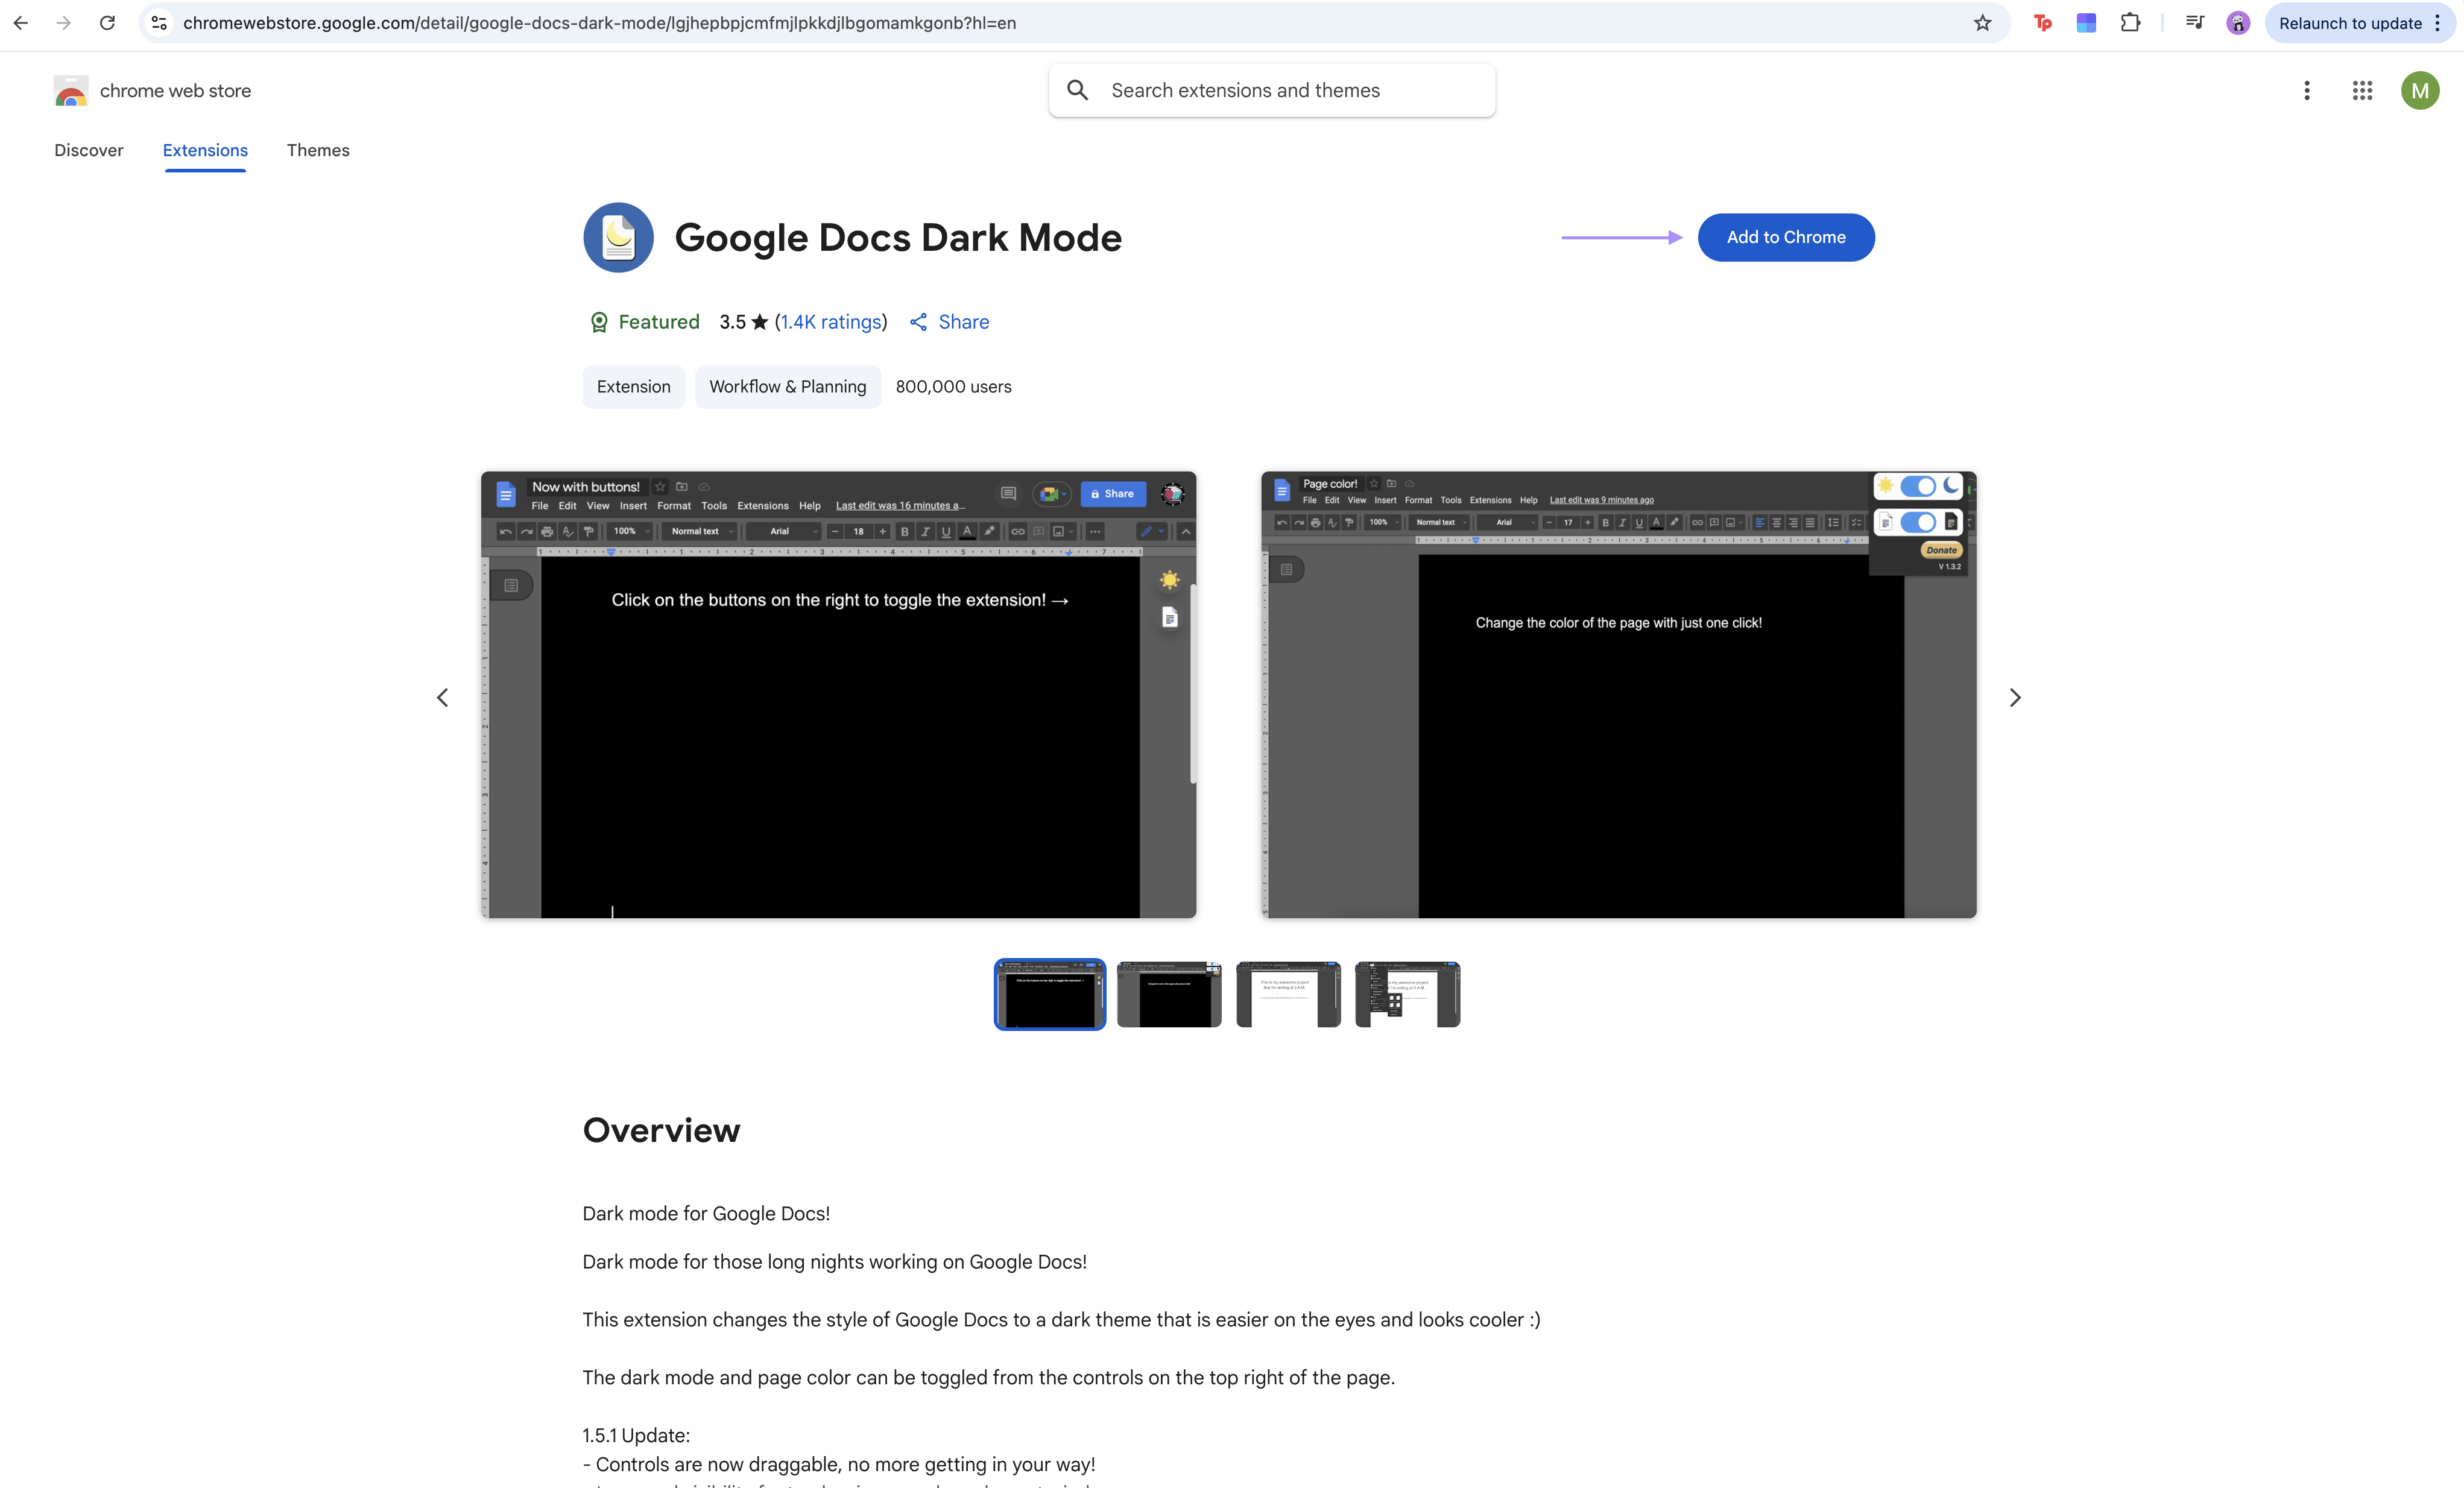2464x1488 pixels.
Task: Click the Relaunch to update button
Action: coord(2352,22)
